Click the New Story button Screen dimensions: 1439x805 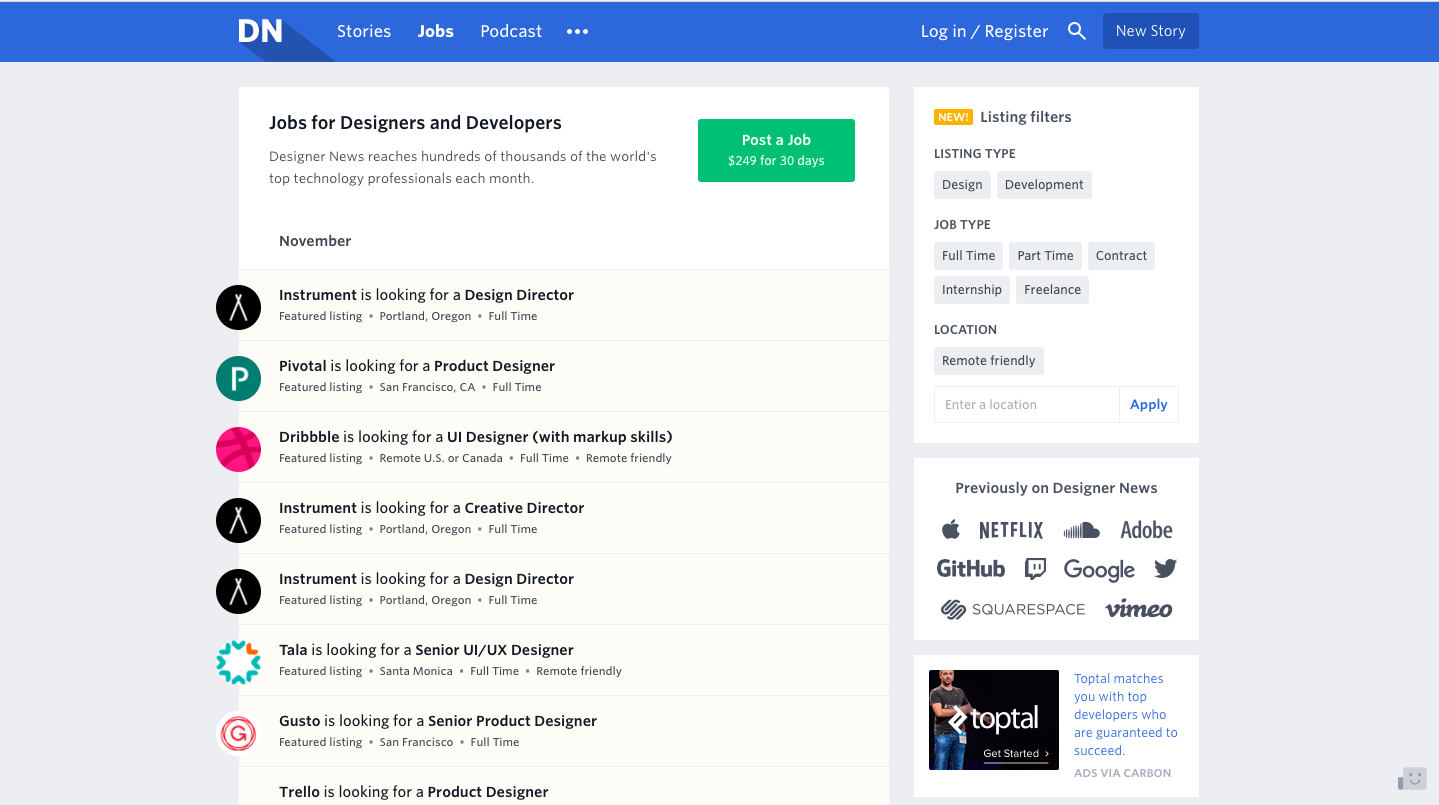click(x=1150, y=31)
